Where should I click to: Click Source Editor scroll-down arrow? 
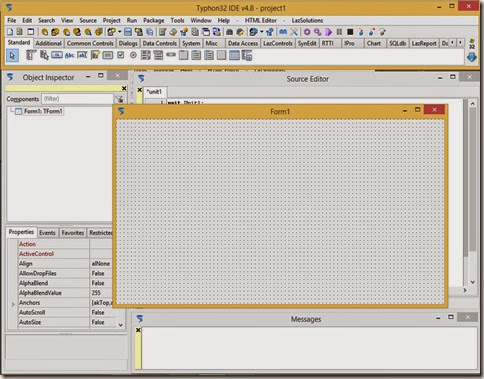472,282
